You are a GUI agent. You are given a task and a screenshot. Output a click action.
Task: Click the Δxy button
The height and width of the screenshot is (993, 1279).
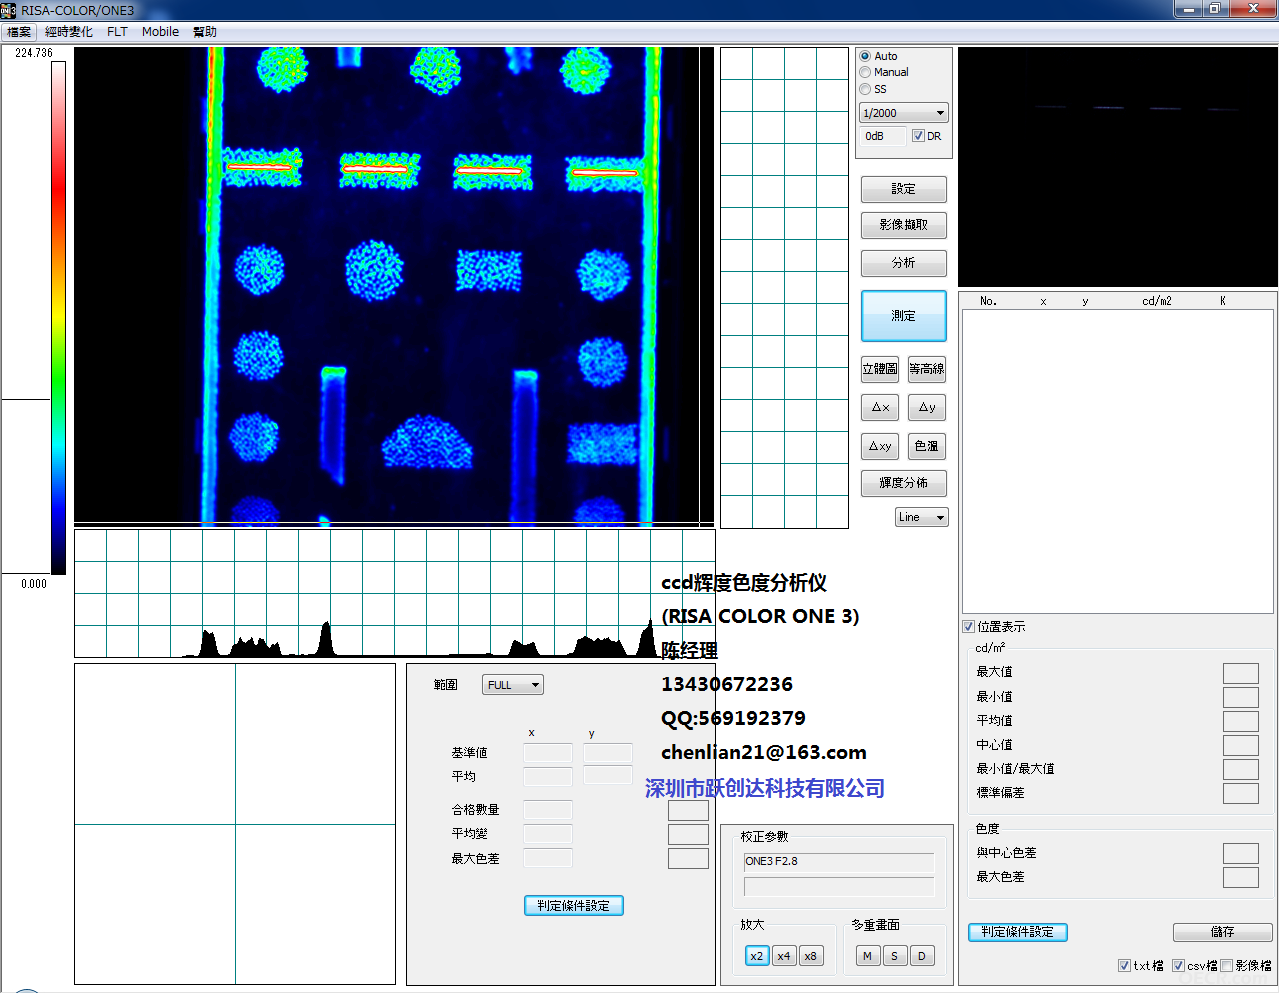tap(879, 446)
